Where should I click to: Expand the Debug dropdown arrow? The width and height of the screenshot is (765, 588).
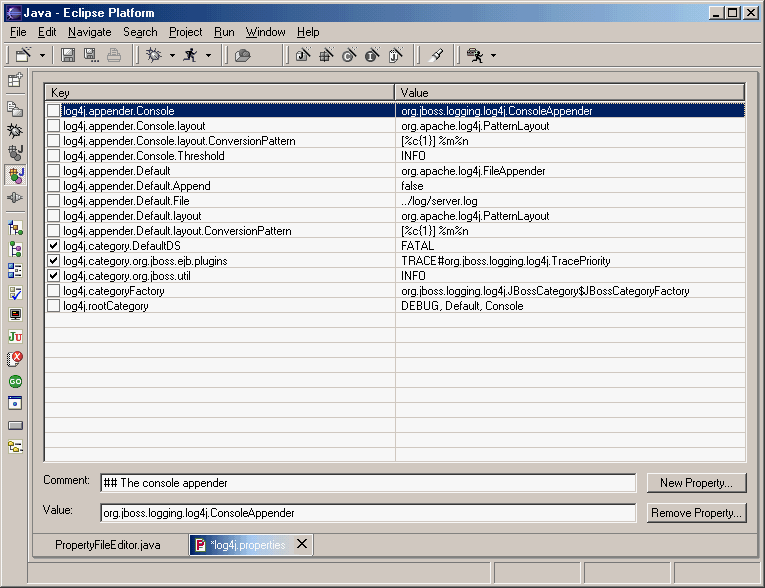172,56
